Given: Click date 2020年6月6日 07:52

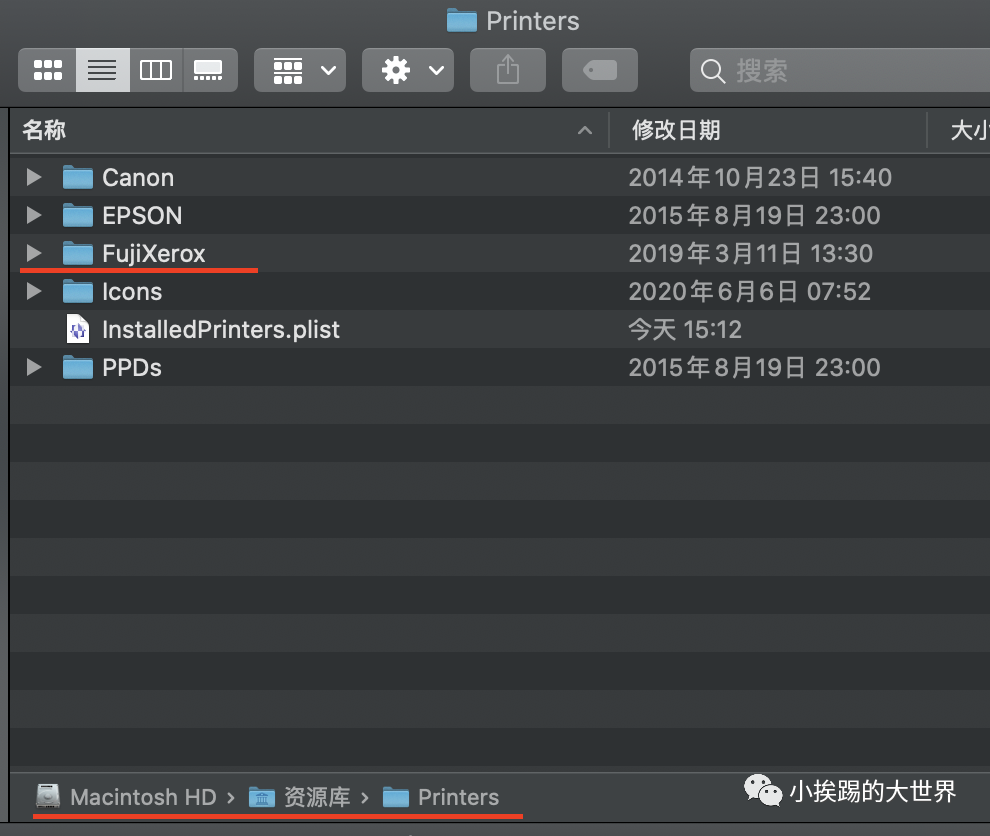Looking at the screenshot, I should click(x=749, y=291).
